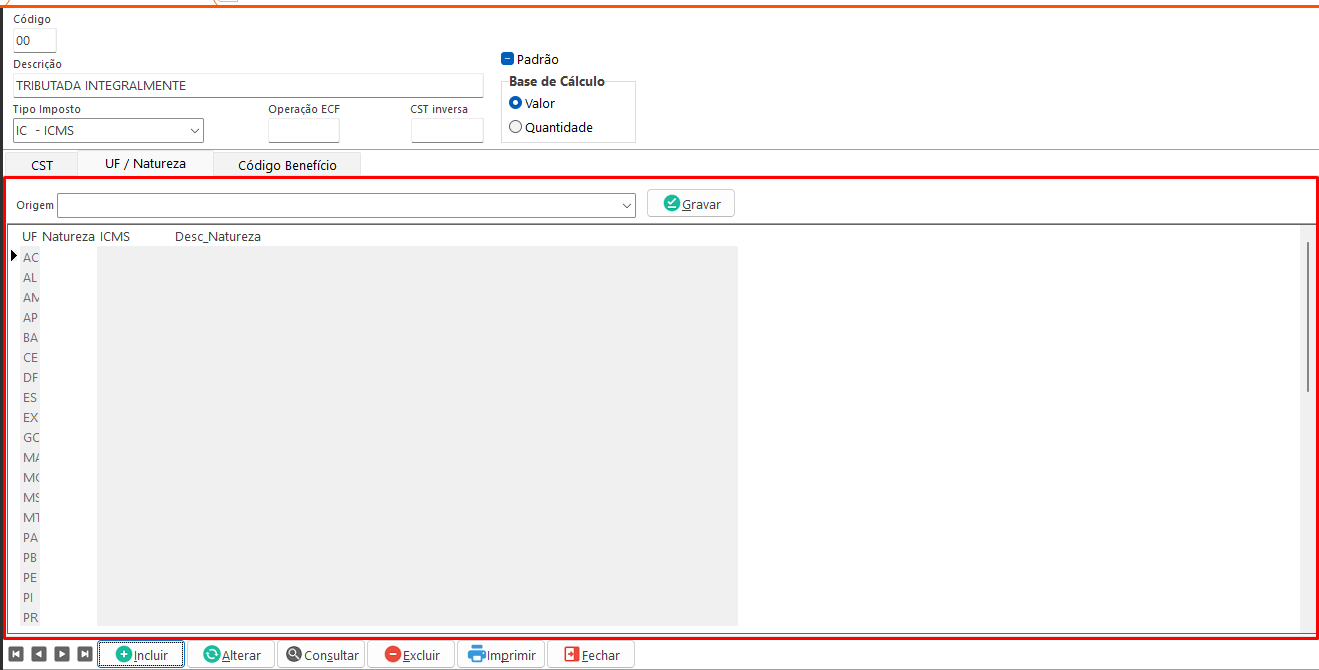Click the Descrição text field
The image size is (1319, 670).
(x=248, y=86)
